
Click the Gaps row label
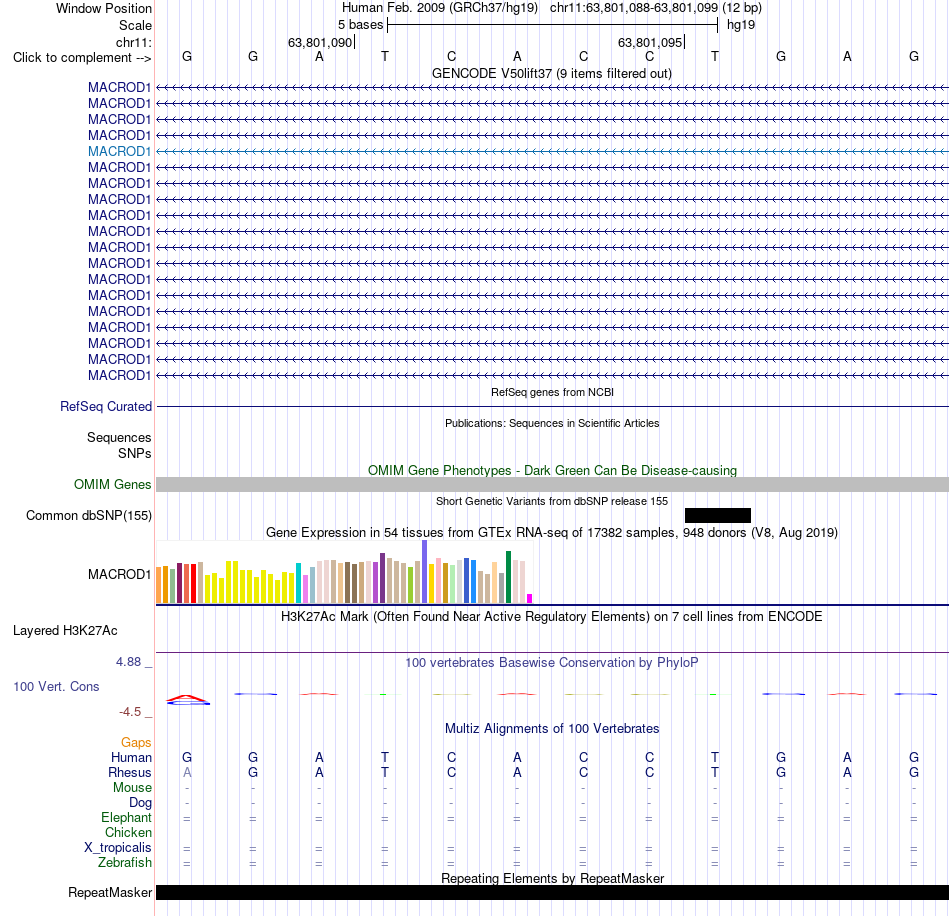coord(136,743)
